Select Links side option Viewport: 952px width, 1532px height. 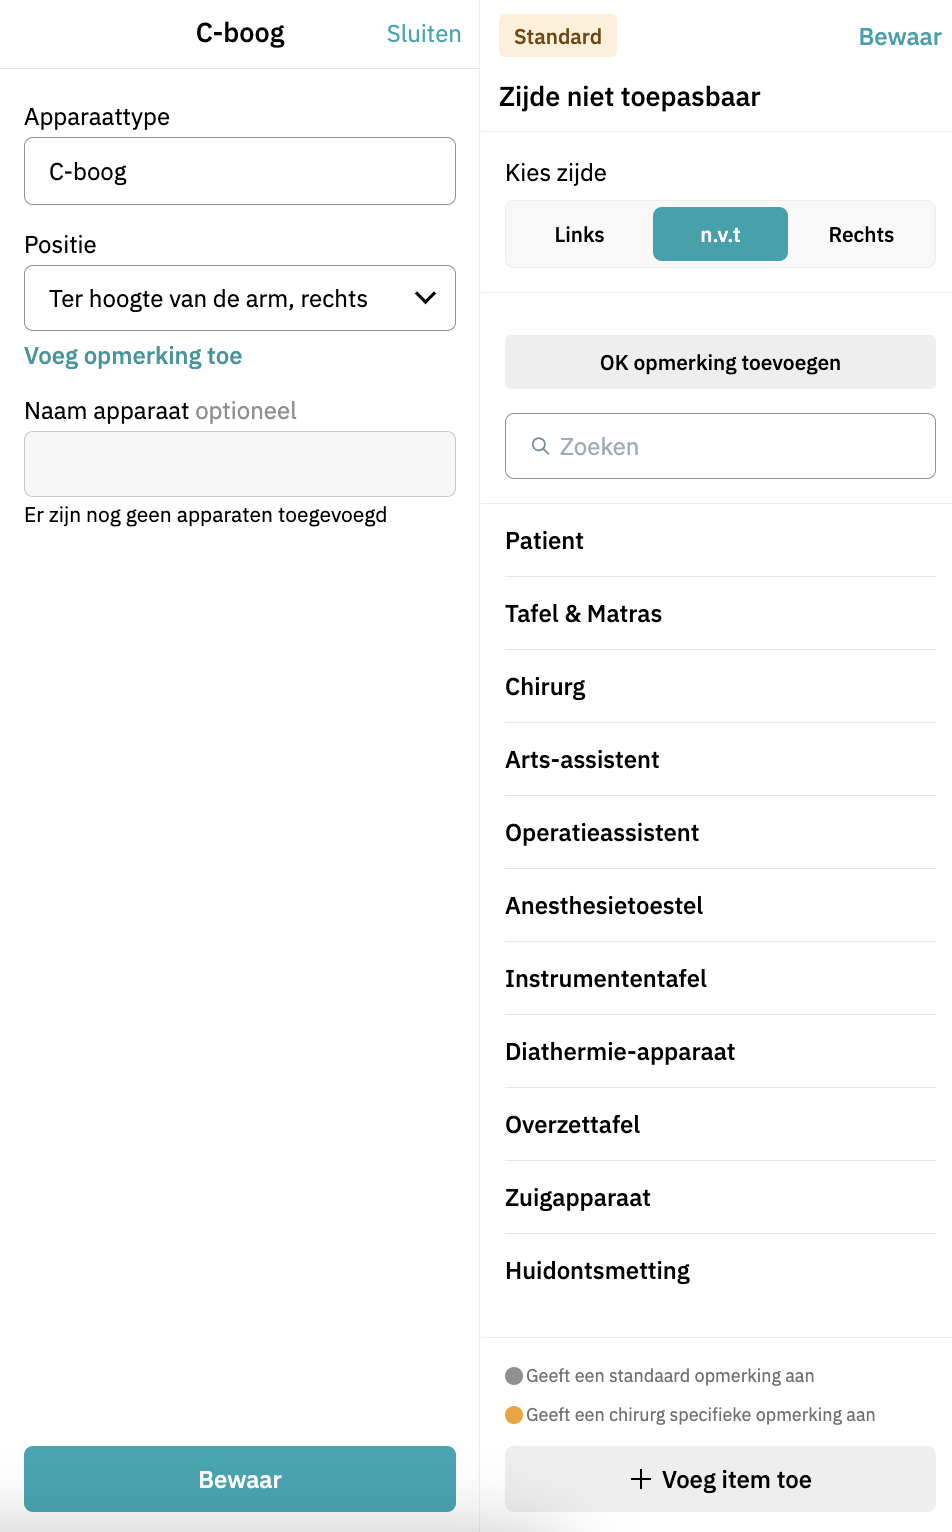click(579, 235)
